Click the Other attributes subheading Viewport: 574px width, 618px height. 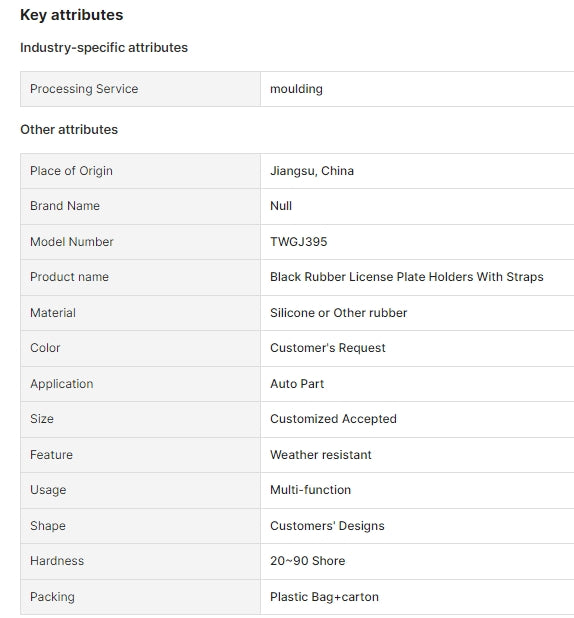pos(69,130)
